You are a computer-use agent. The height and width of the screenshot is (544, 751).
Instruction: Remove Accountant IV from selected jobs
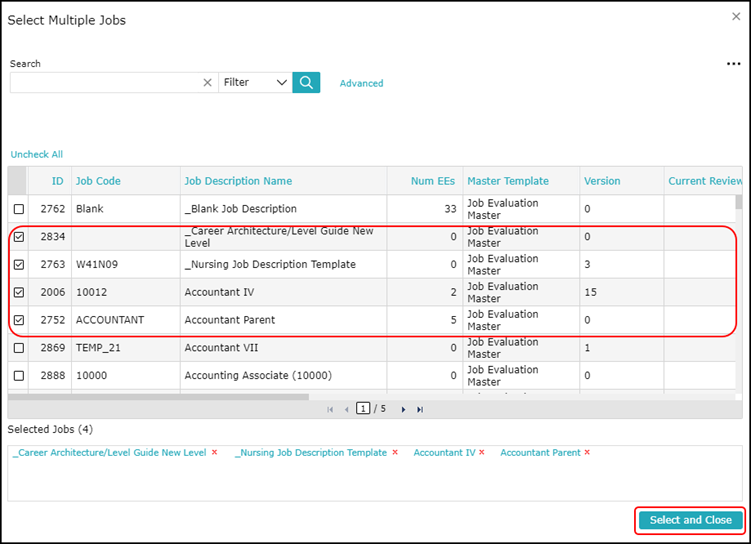(482, 452)
